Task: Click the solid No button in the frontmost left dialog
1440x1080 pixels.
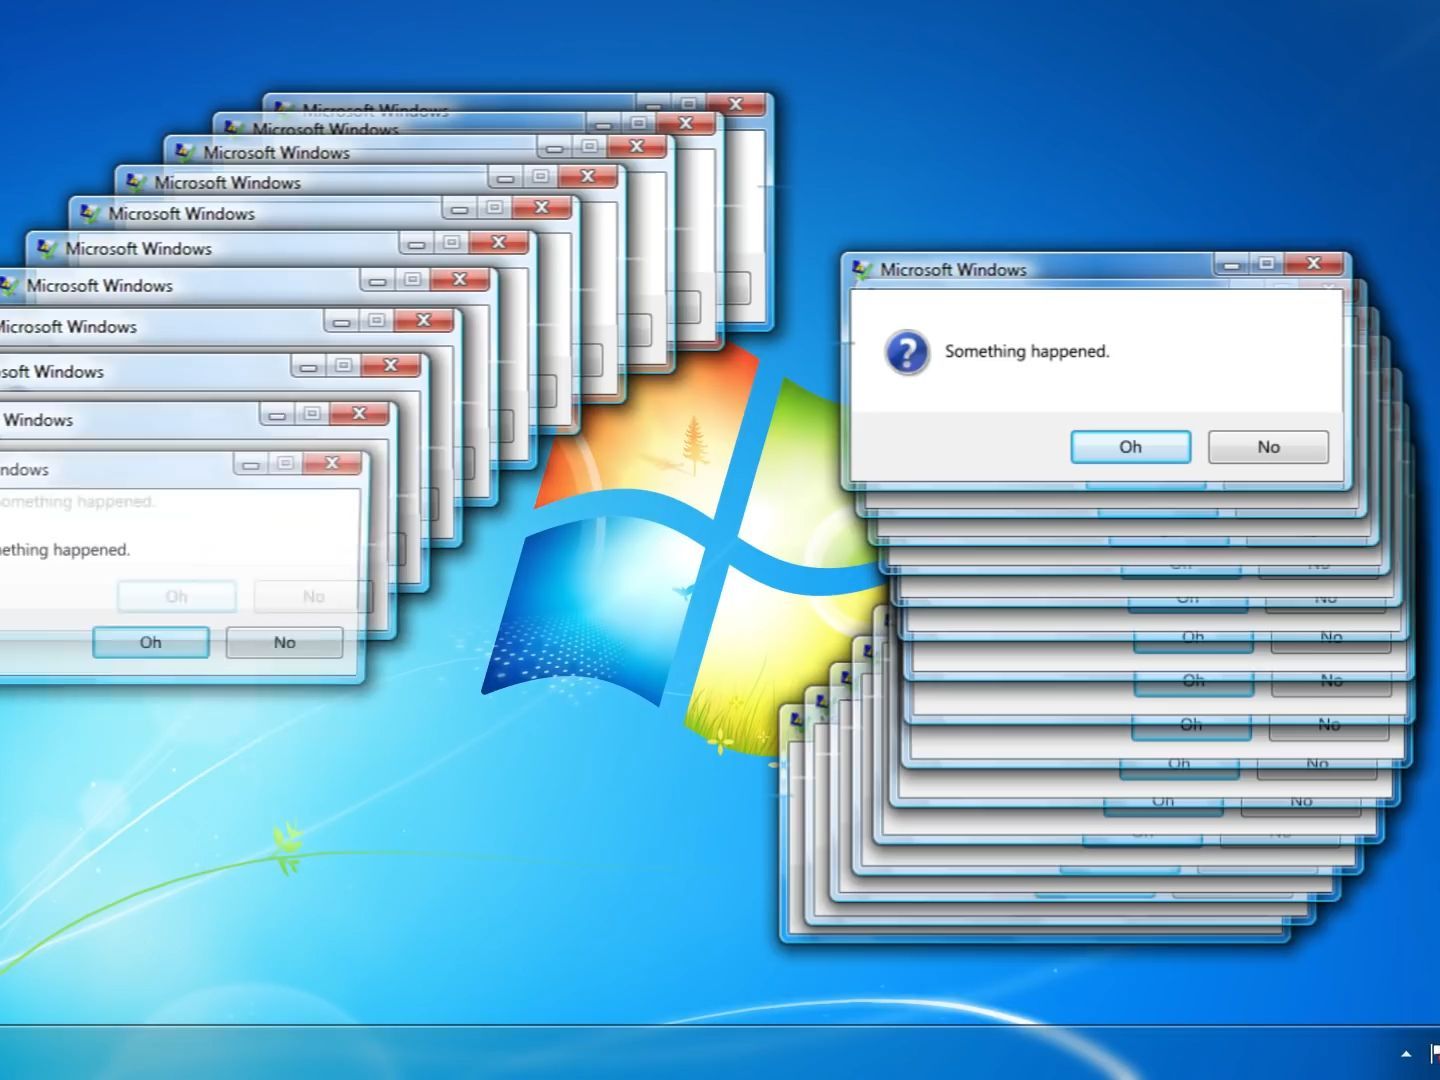Action: point(285,642)
